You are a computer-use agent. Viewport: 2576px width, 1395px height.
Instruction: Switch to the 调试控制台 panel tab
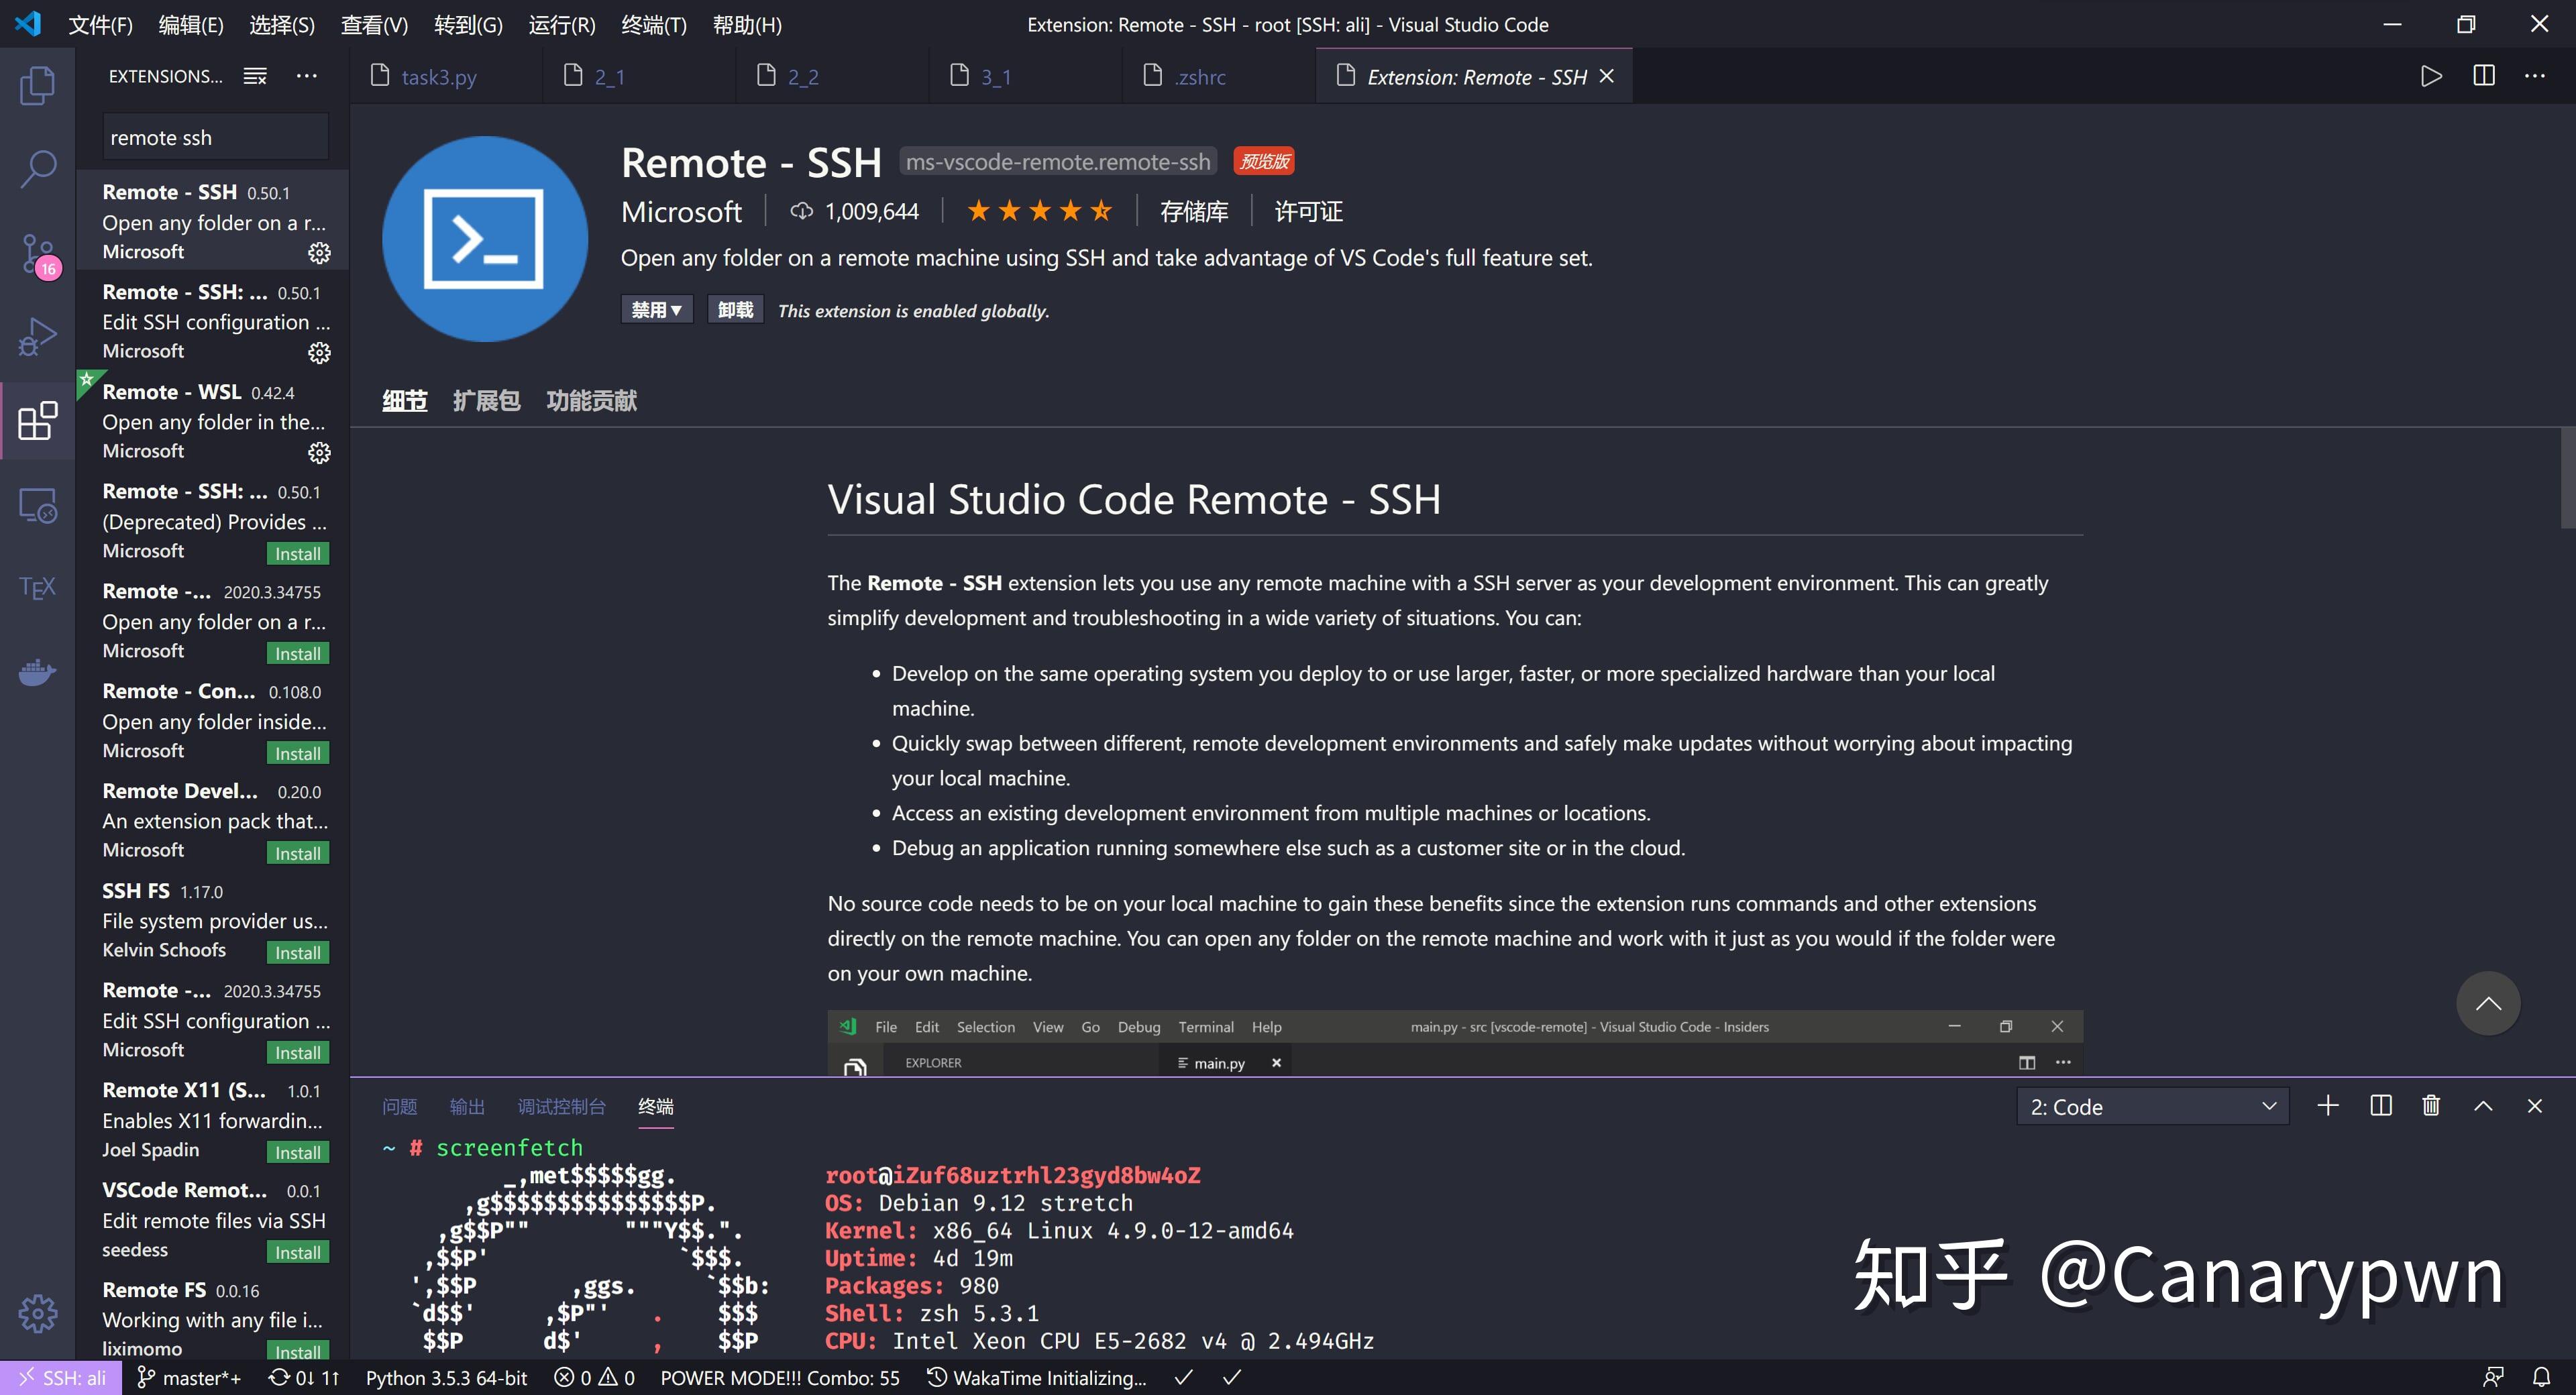coord(561,1107)
